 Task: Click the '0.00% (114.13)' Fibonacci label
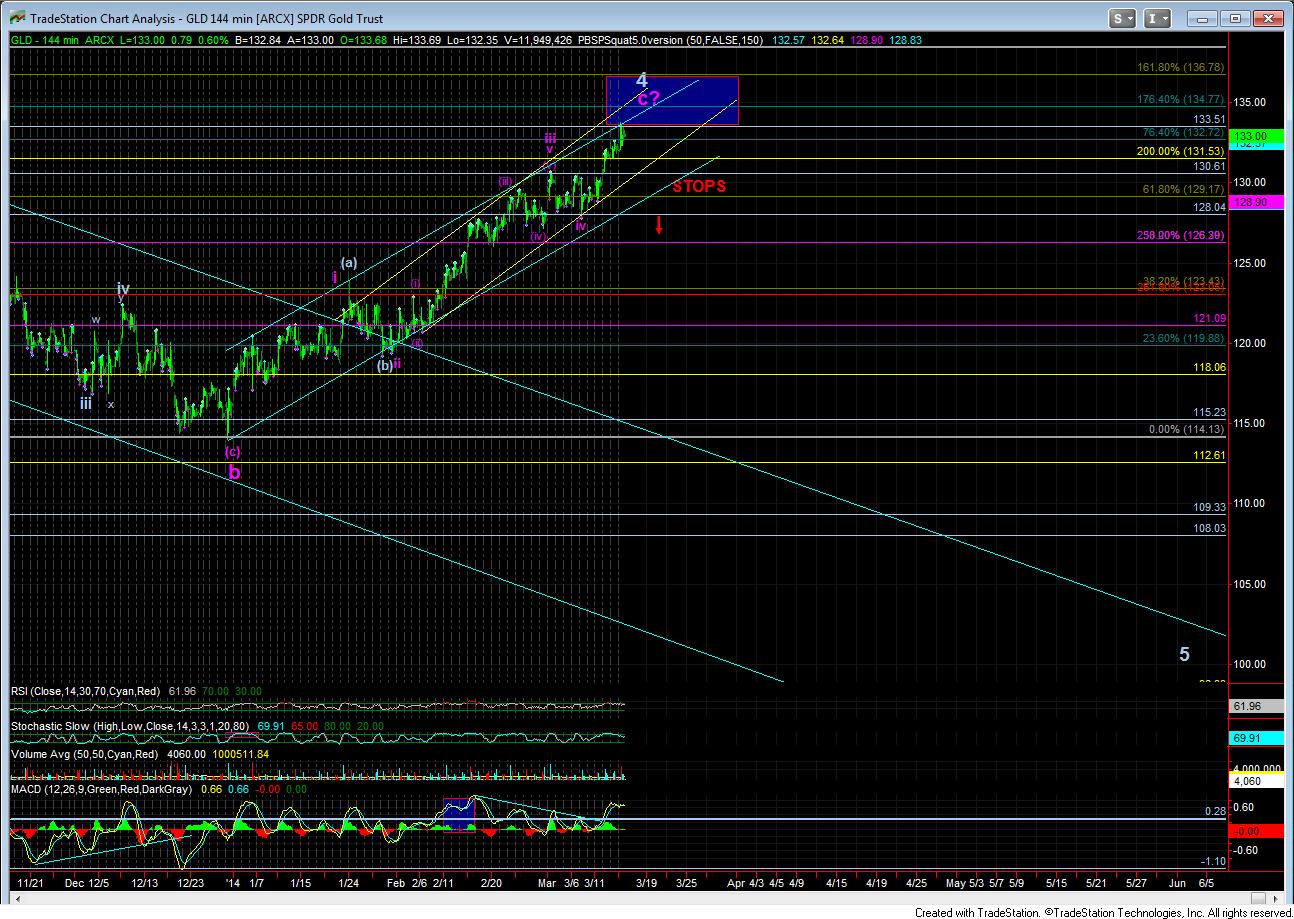1185,430
